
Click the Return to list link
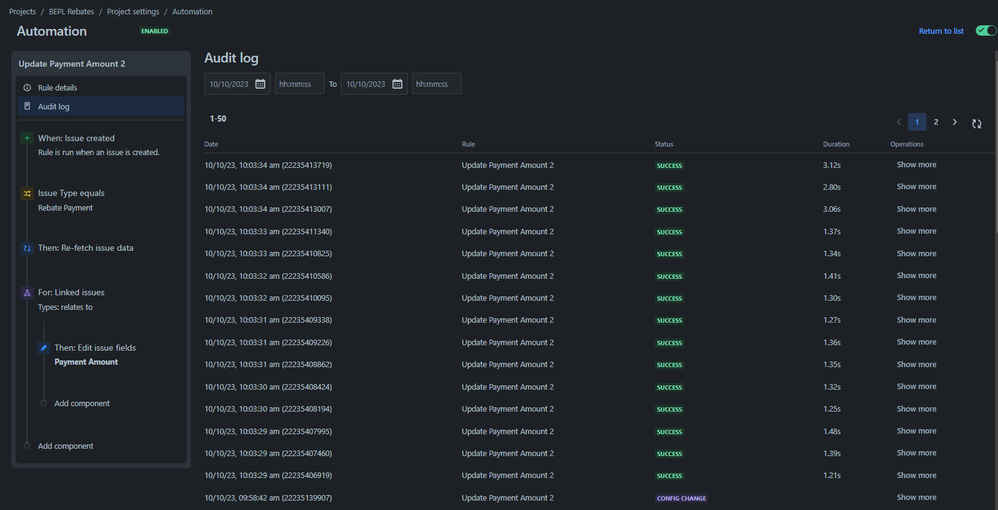941,31
